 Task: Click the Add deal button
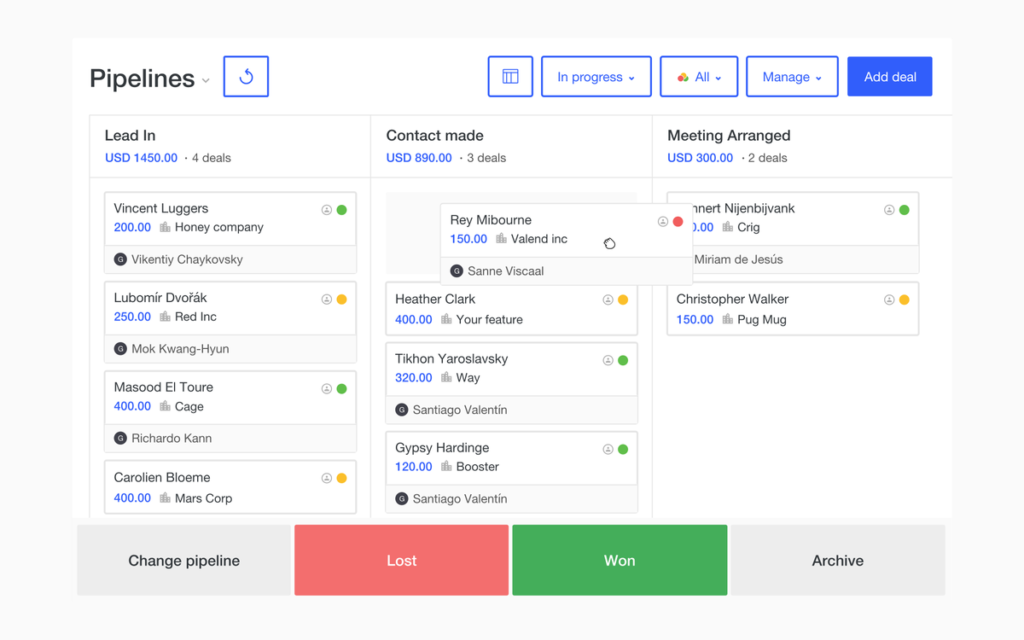(x=889, y=76)
